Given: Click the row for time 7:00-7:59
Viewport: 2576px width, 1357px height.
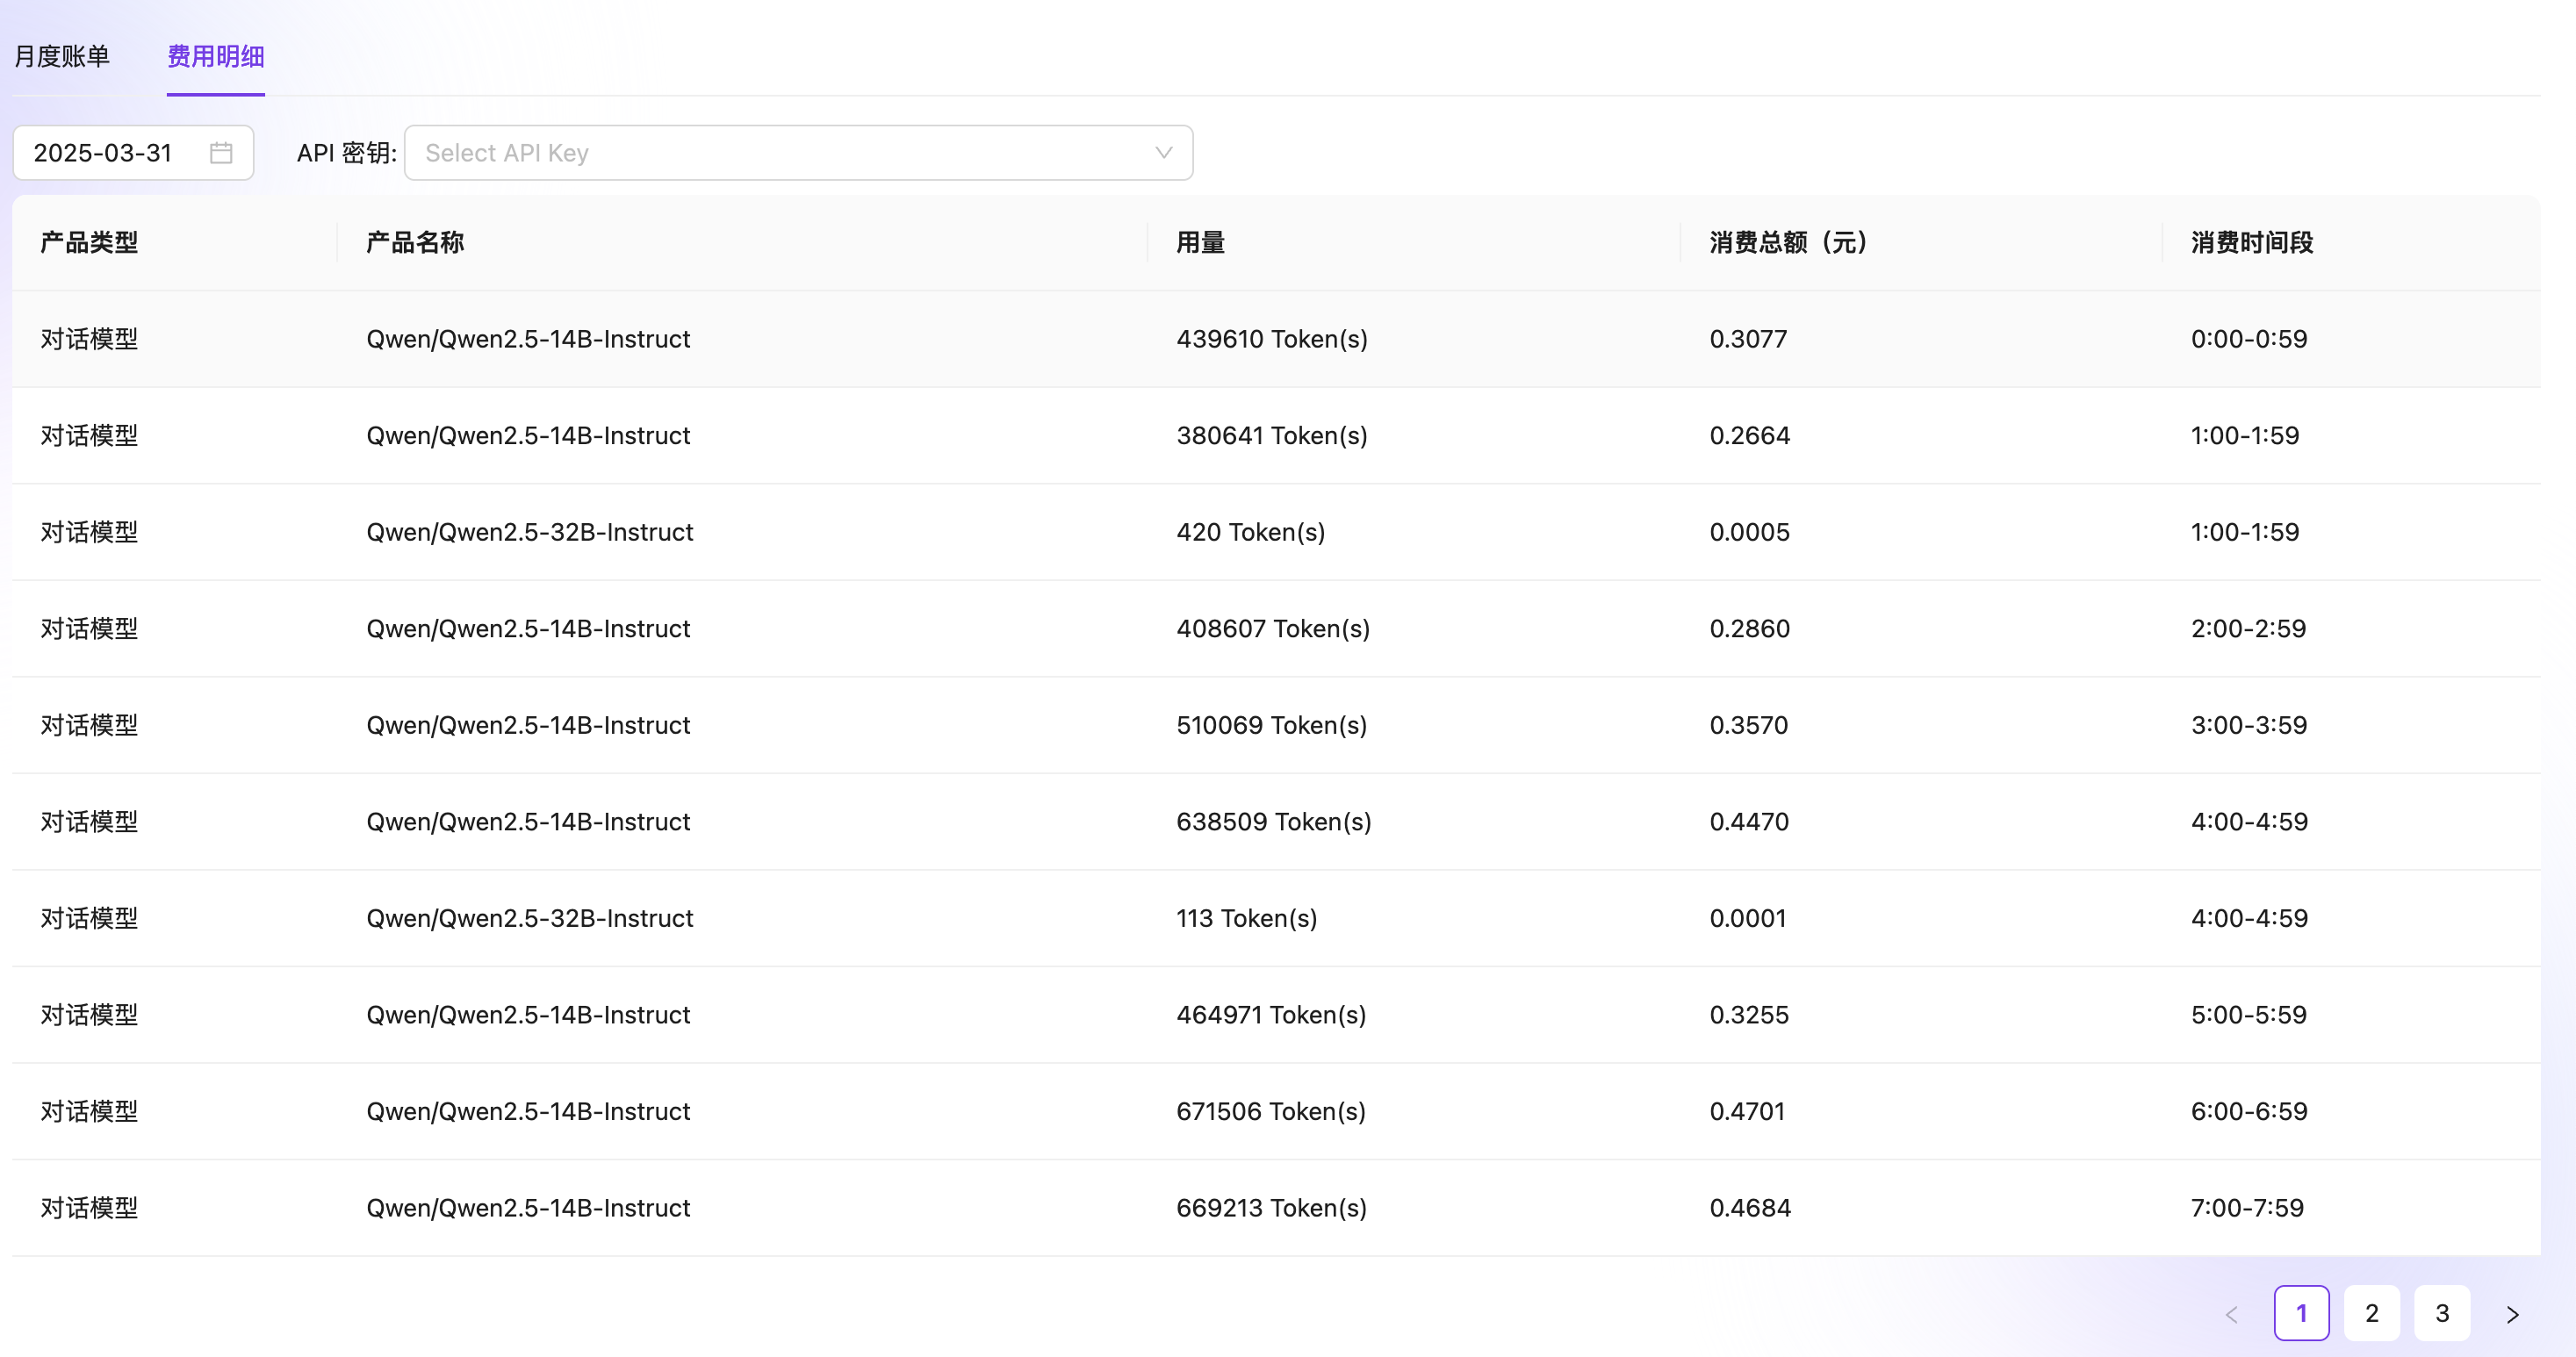Looking at the screenshot, I should [x=2246, y=1208].
